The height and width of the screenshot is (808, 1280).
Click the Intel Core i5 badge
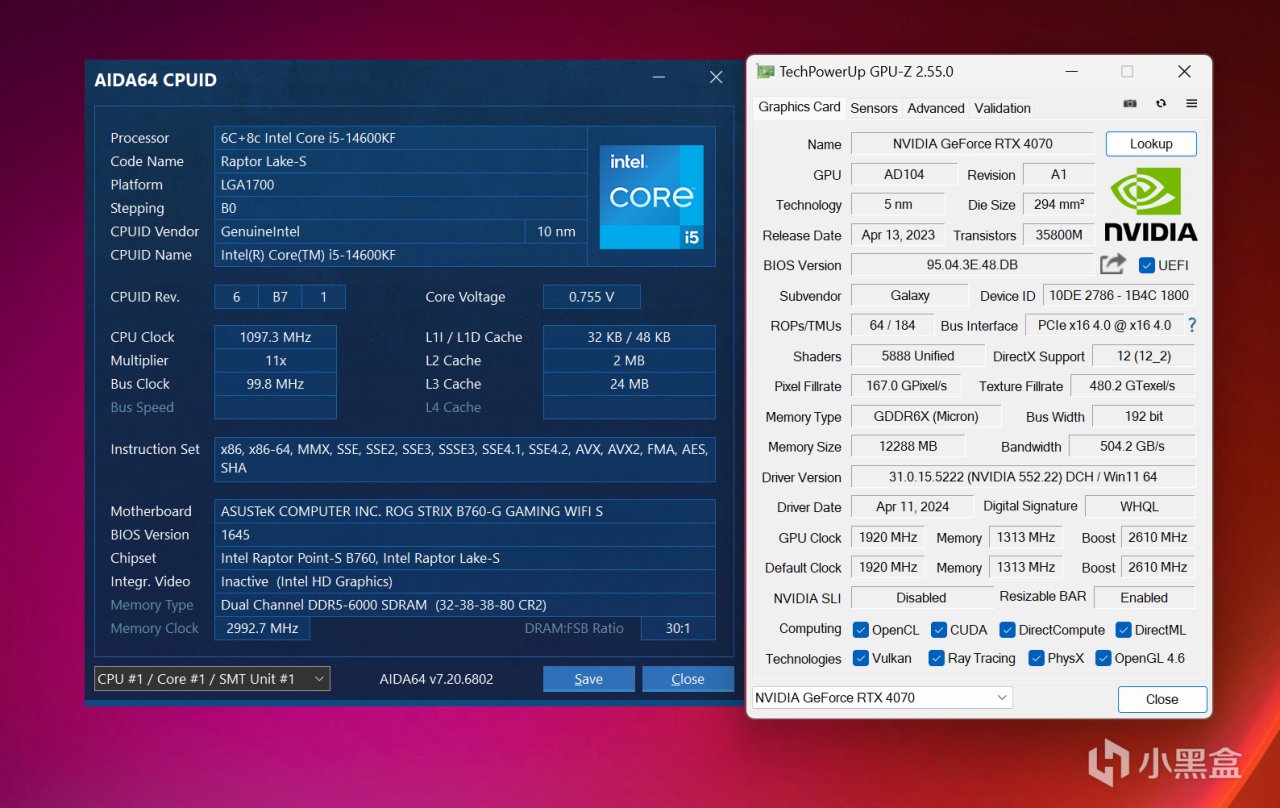[651, 196]
